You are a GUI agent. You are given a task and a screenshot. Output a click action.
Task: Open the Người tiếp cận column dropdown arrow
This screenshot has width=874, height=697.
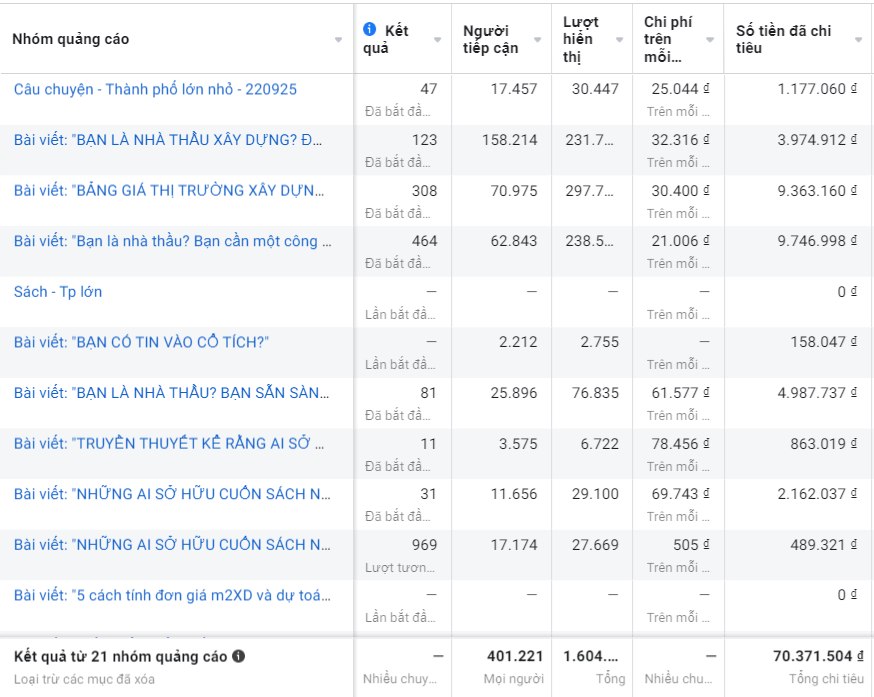(x=538, y=40)
